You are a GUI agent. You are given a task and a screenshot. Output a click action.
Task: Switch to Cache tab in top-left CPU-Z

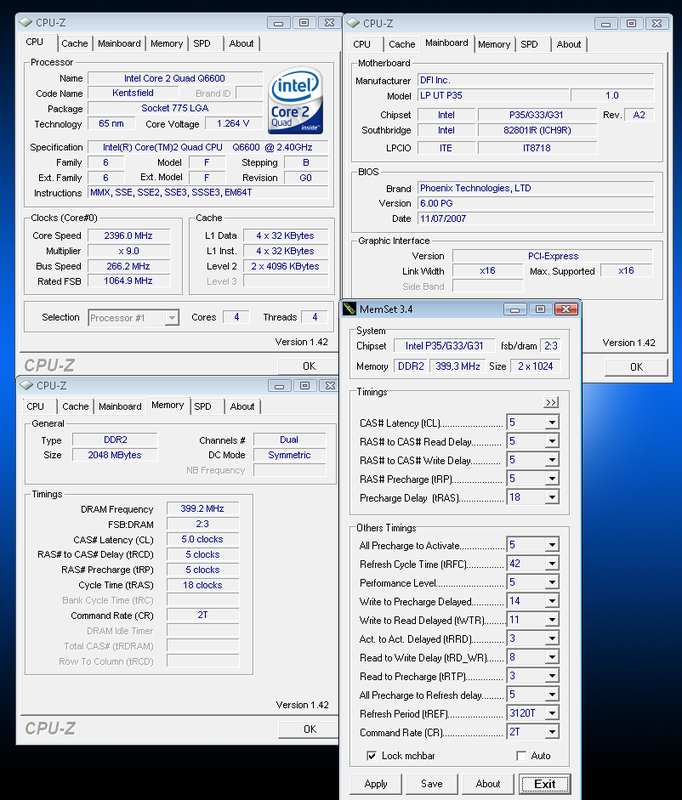[74, 44]
